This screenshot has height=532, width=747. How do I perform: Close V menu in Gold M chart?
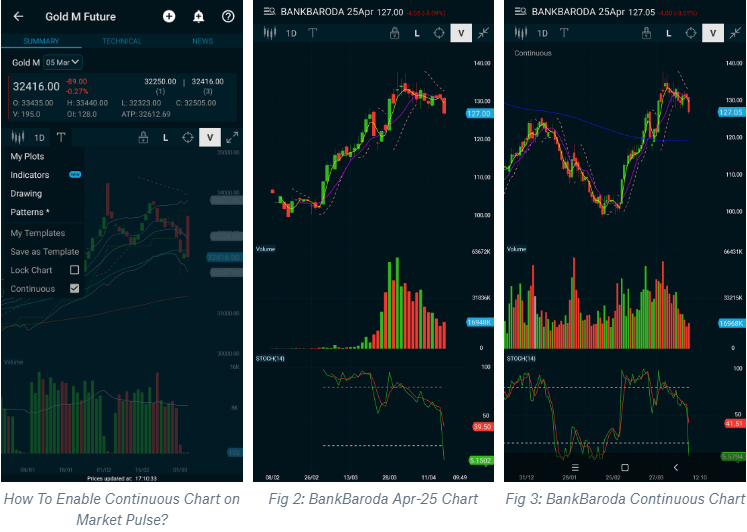[x=210, y=138]
